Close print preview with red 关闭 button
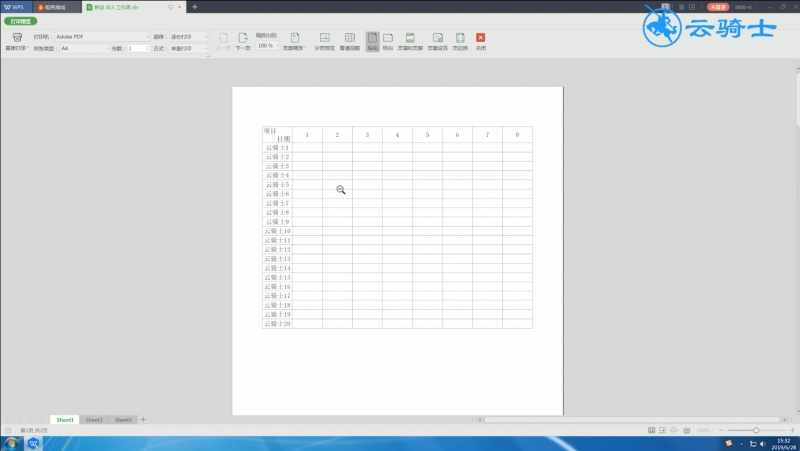 point(481,41)
